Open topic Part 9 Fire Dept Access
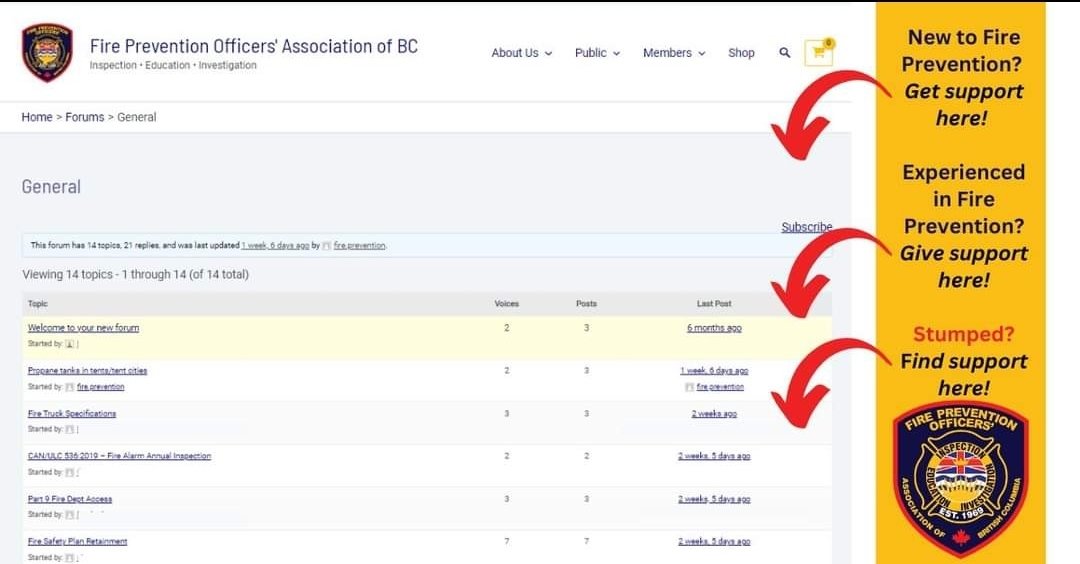This screenshot has width=1080, height=564. click(x=70, y=499)
